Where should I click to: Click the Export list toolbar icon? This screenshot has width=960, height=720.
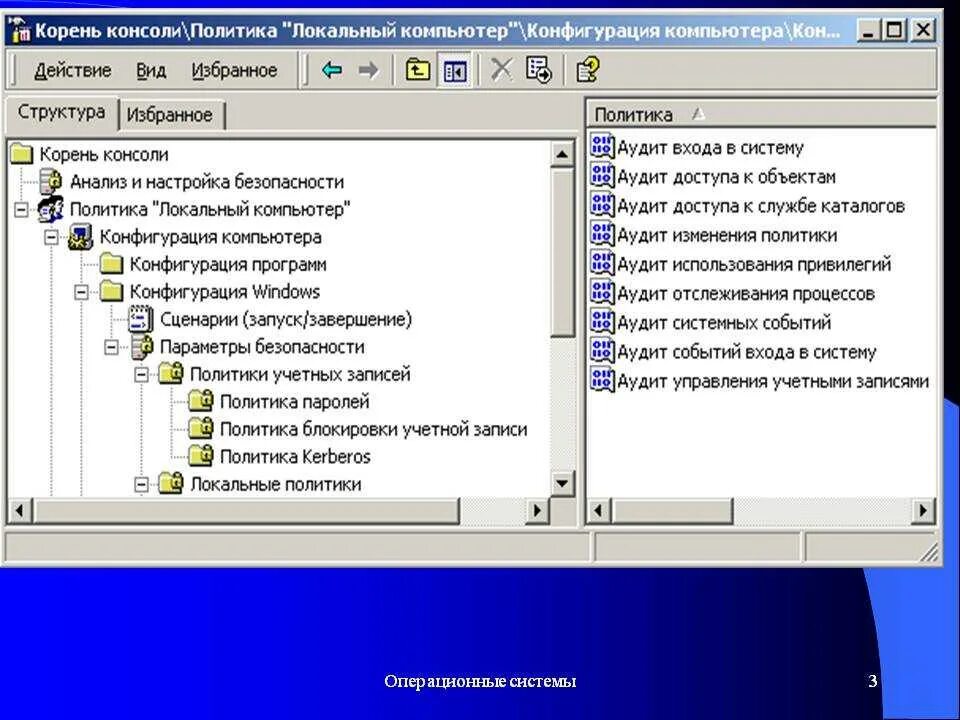pos(539,70)
